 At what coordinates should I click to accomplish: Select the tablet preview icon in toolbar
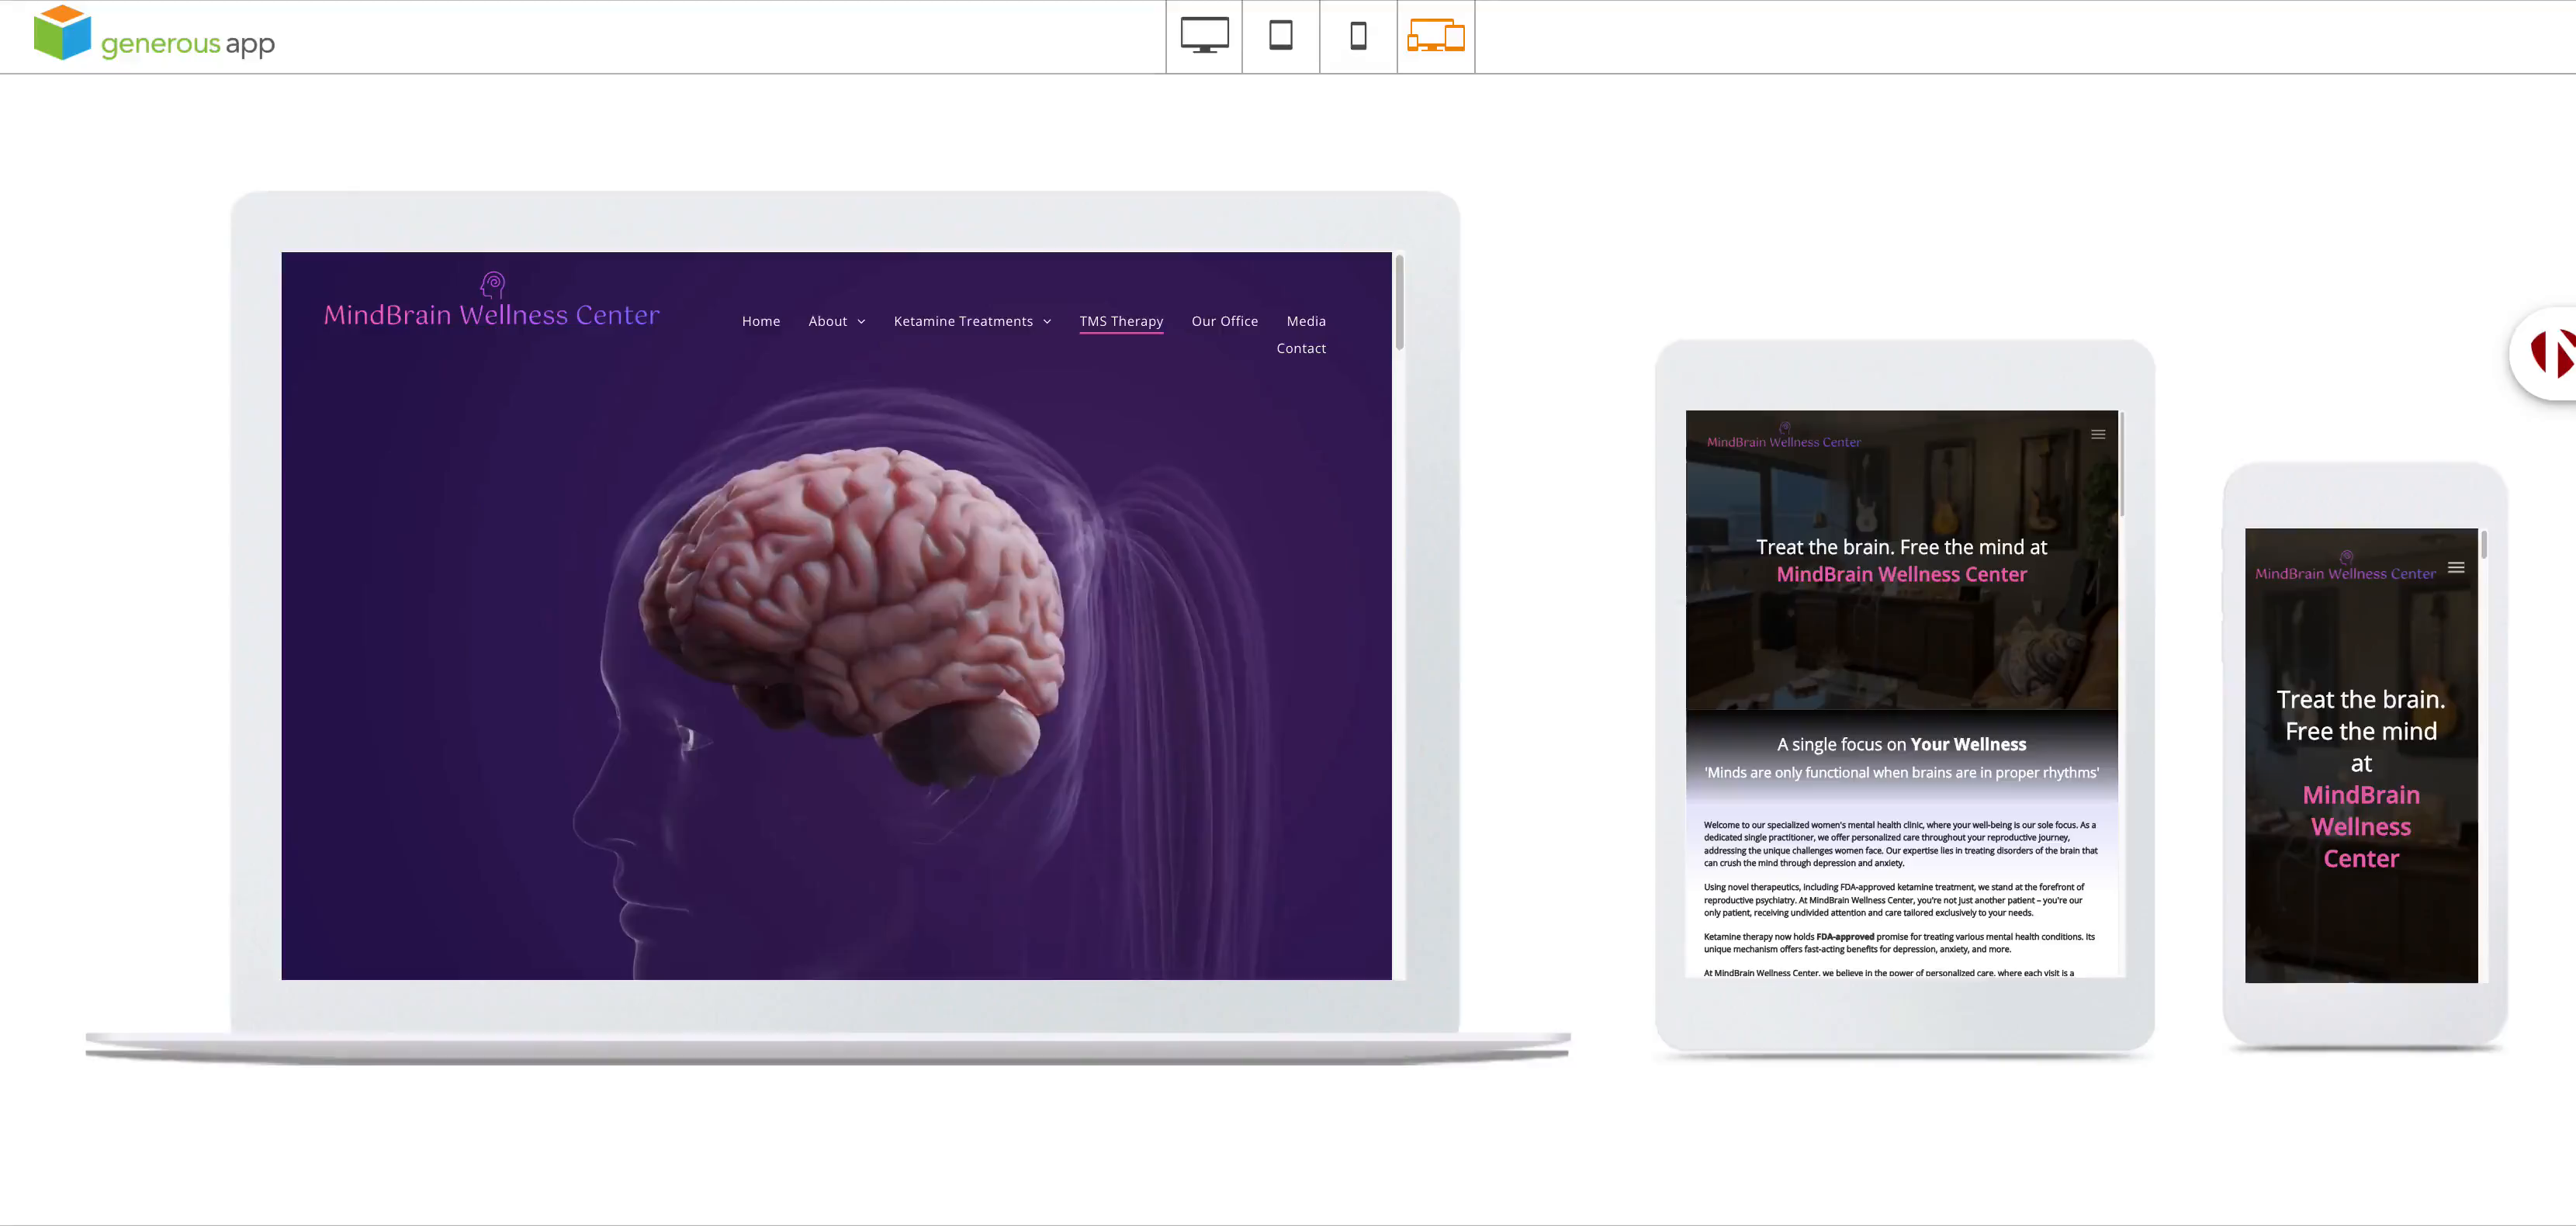click(1281, 36)
